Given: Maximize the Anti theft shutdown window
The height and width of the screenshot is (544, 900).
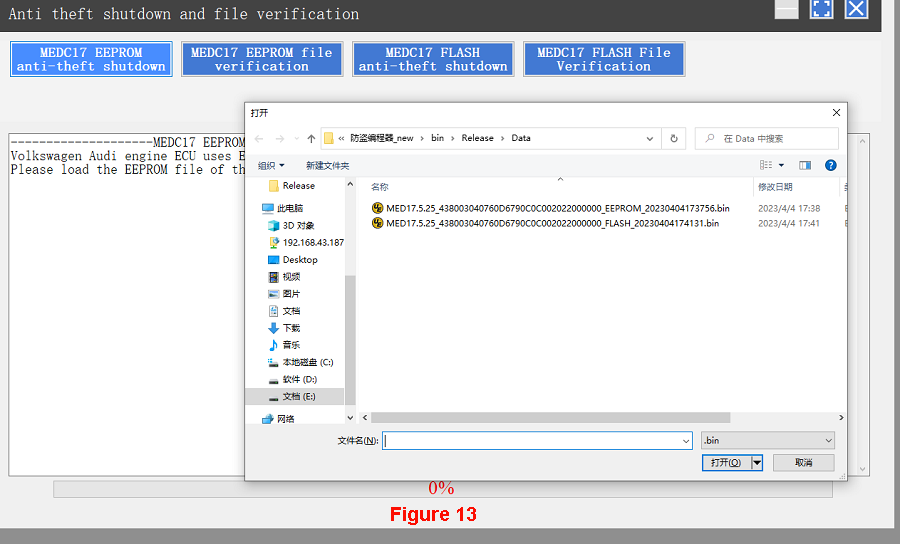Looking at the screenshot, I should point(821,9).
